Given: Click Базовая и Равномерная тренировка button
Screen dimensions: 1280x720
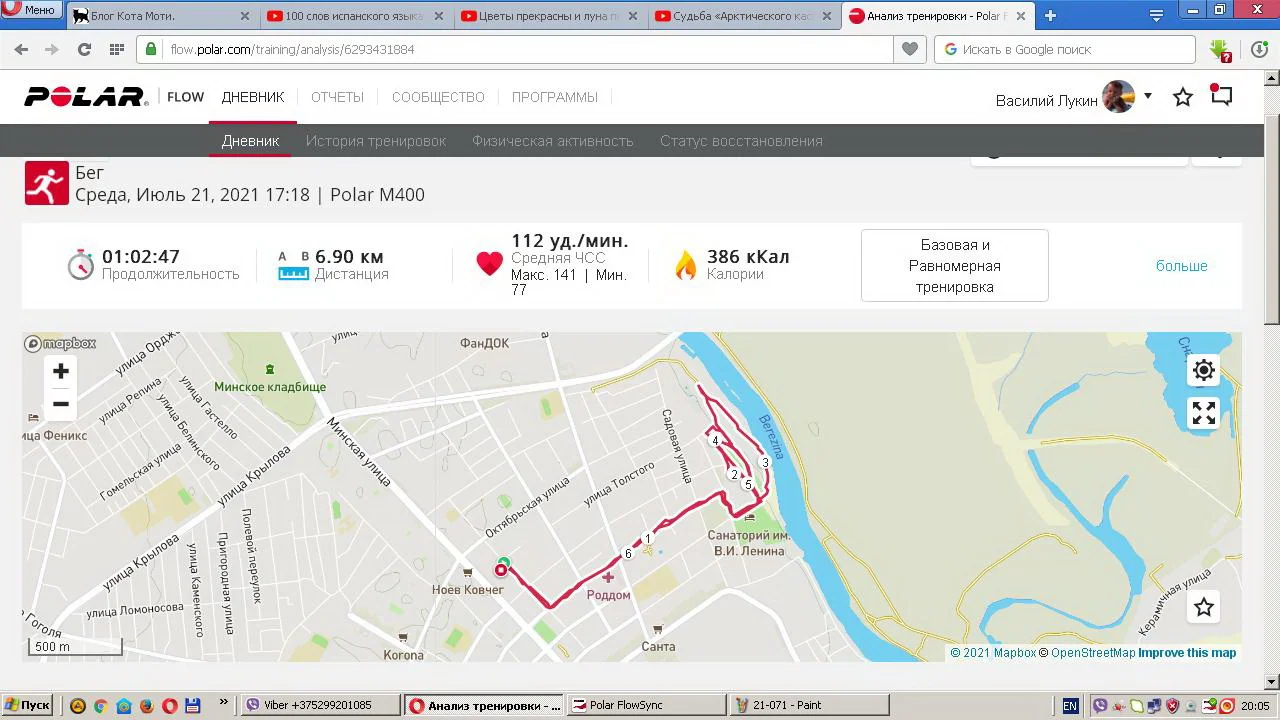Looking at the screenshot, I should [x=954, y=266].
